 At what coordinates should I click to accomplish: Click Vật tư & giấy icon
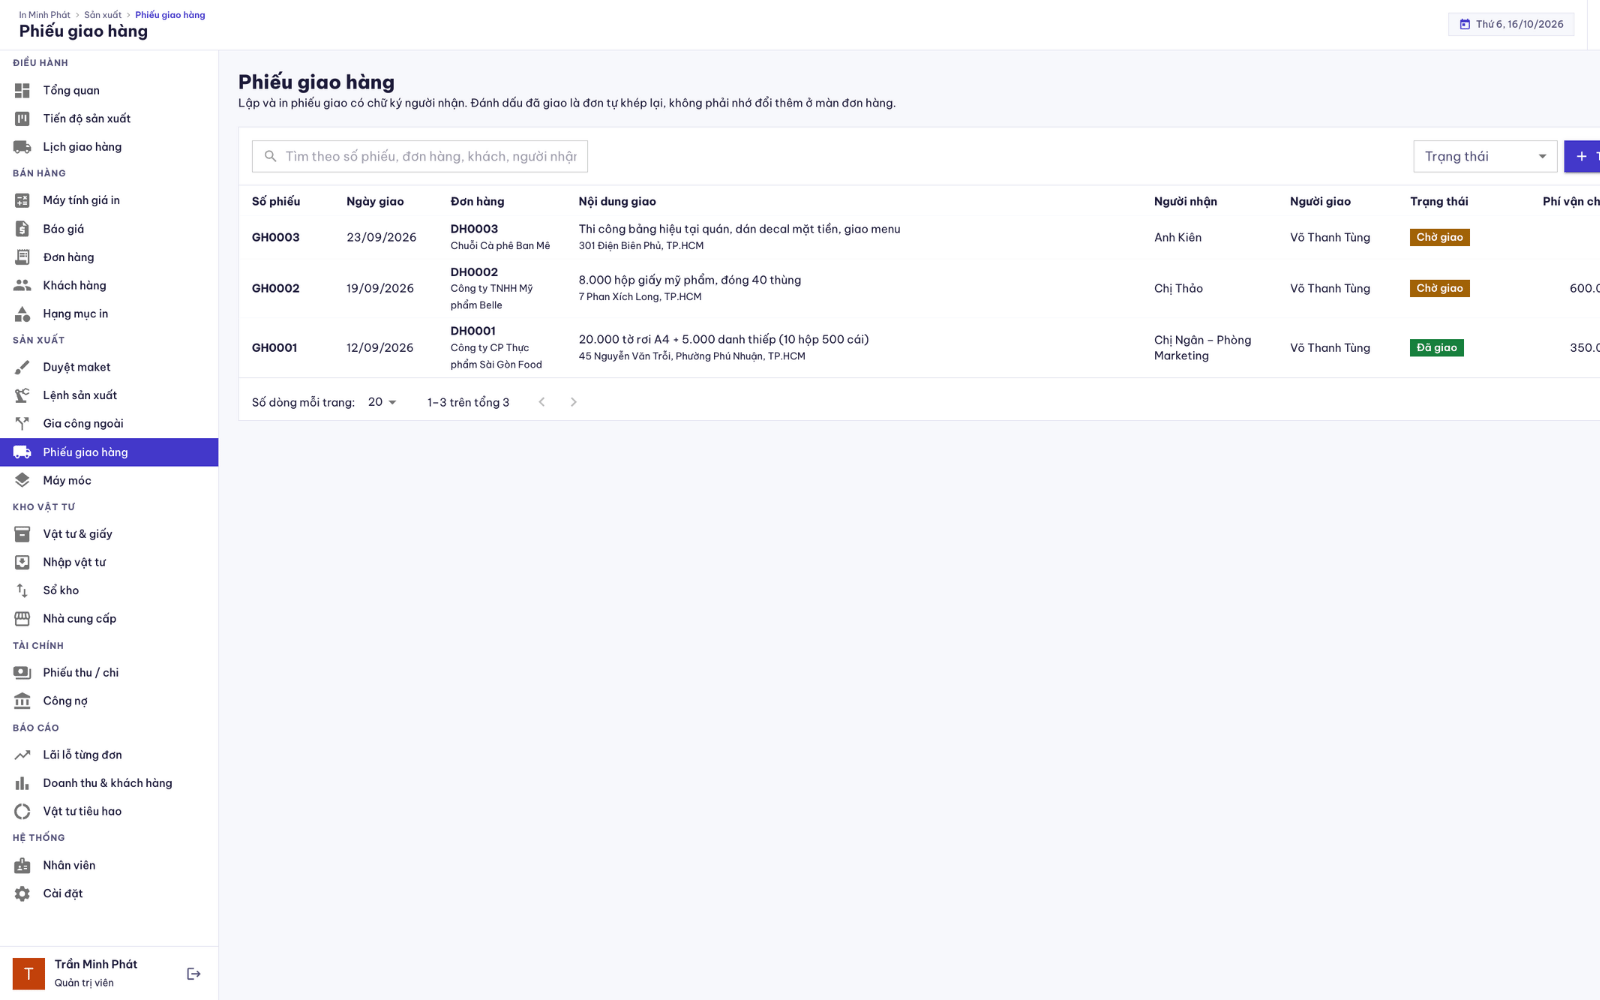tap(22, 534)
